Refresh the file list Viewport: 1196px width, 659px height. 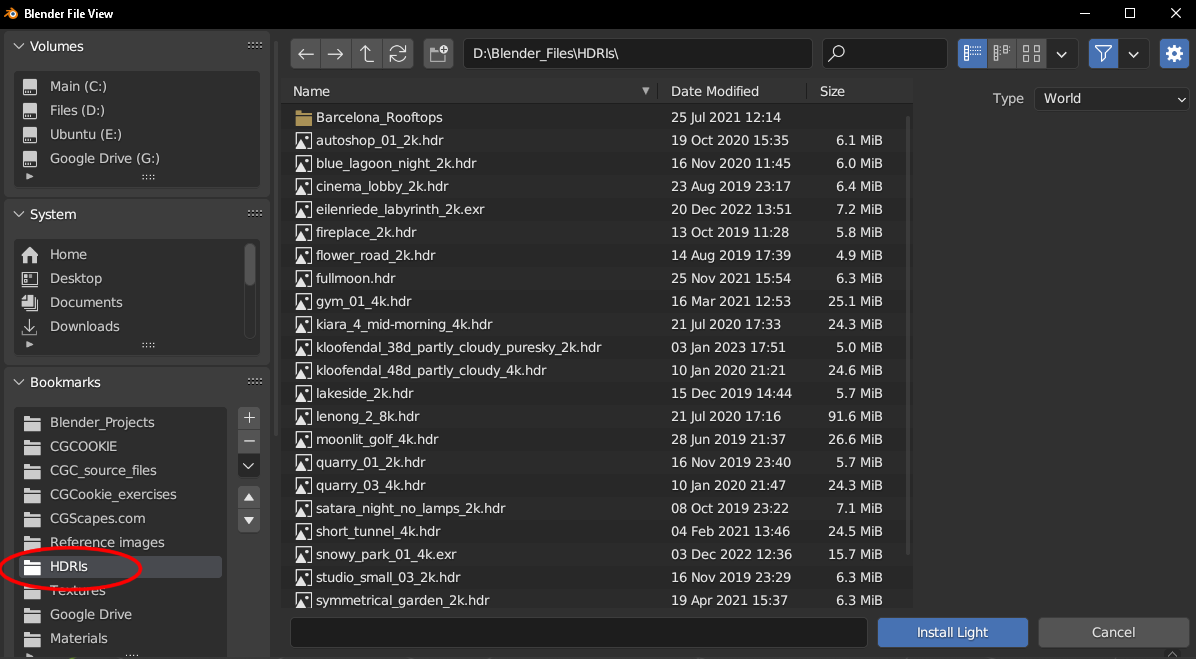398,53
